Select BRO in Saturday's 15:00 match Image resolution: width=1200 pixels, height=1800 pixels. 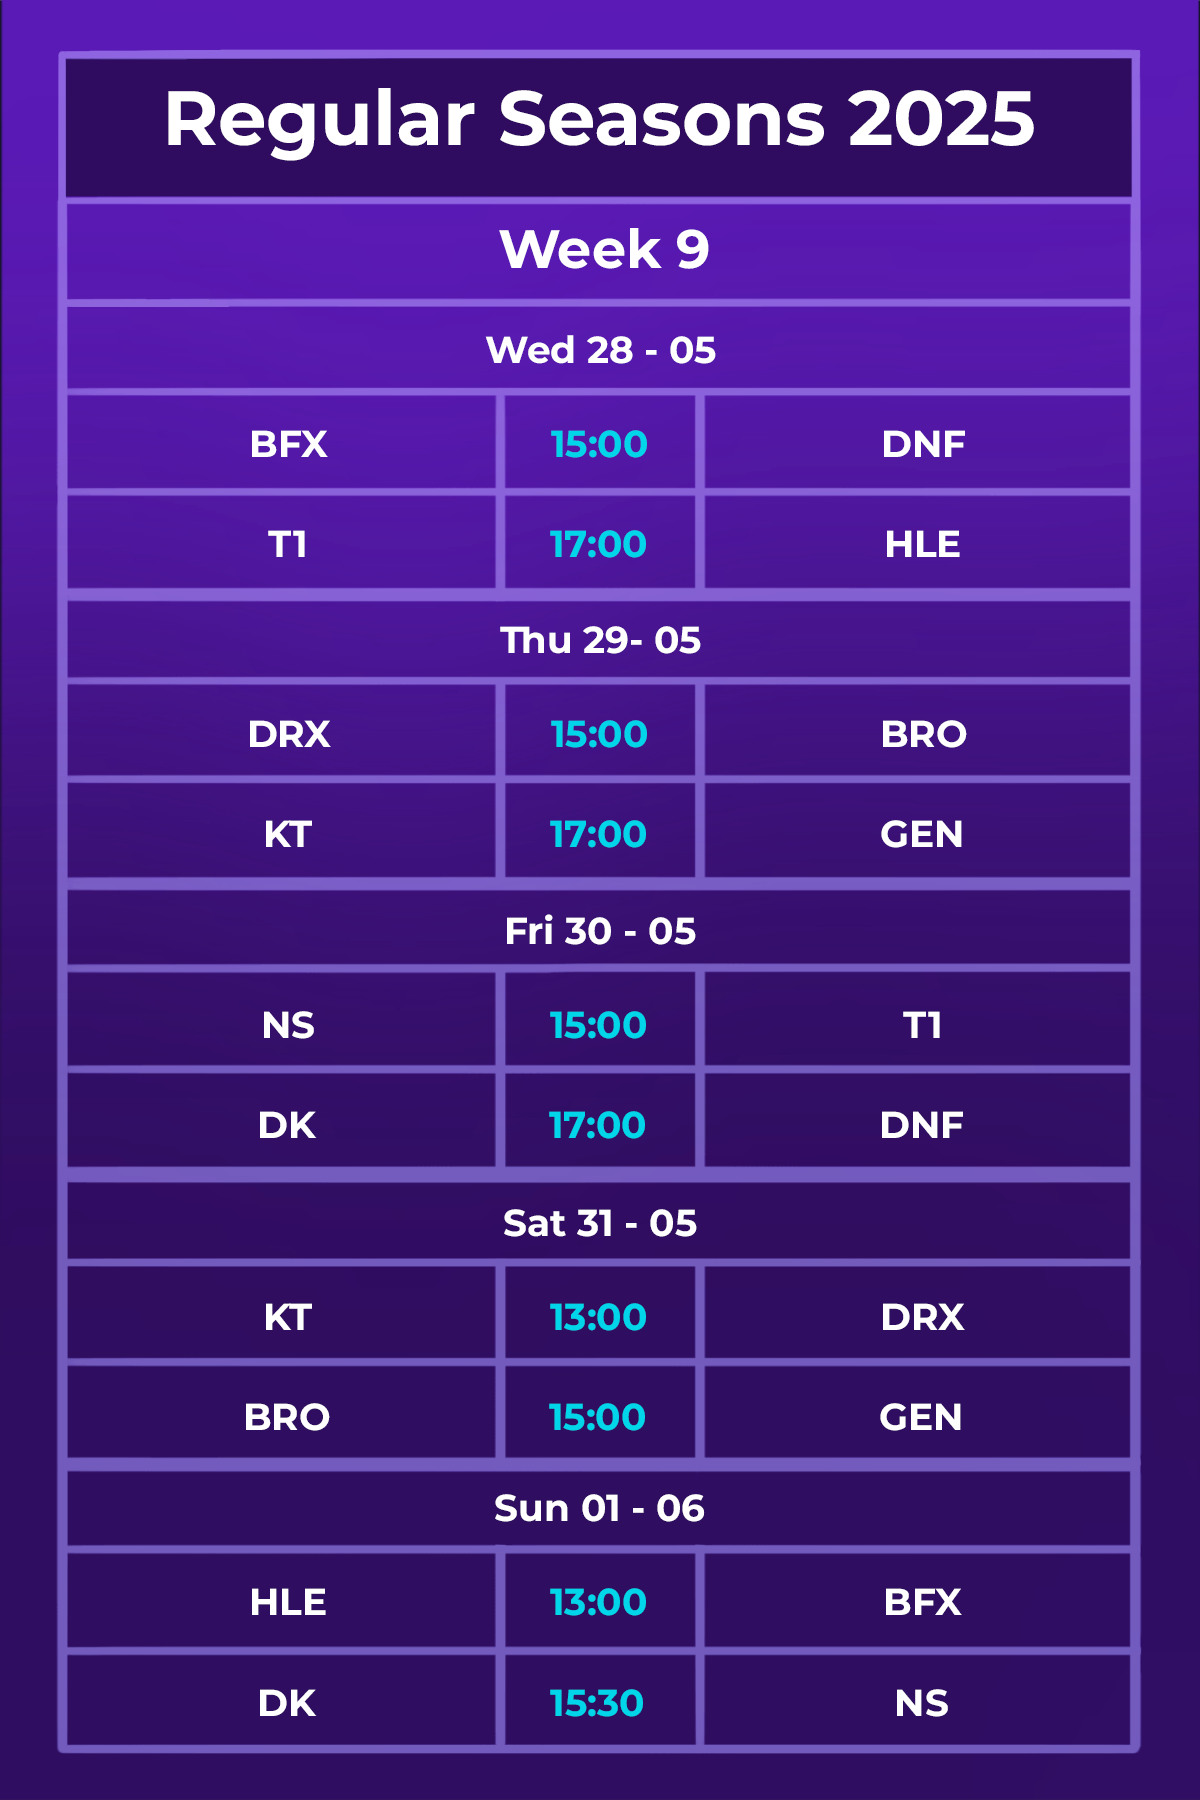coord(287,1417)
